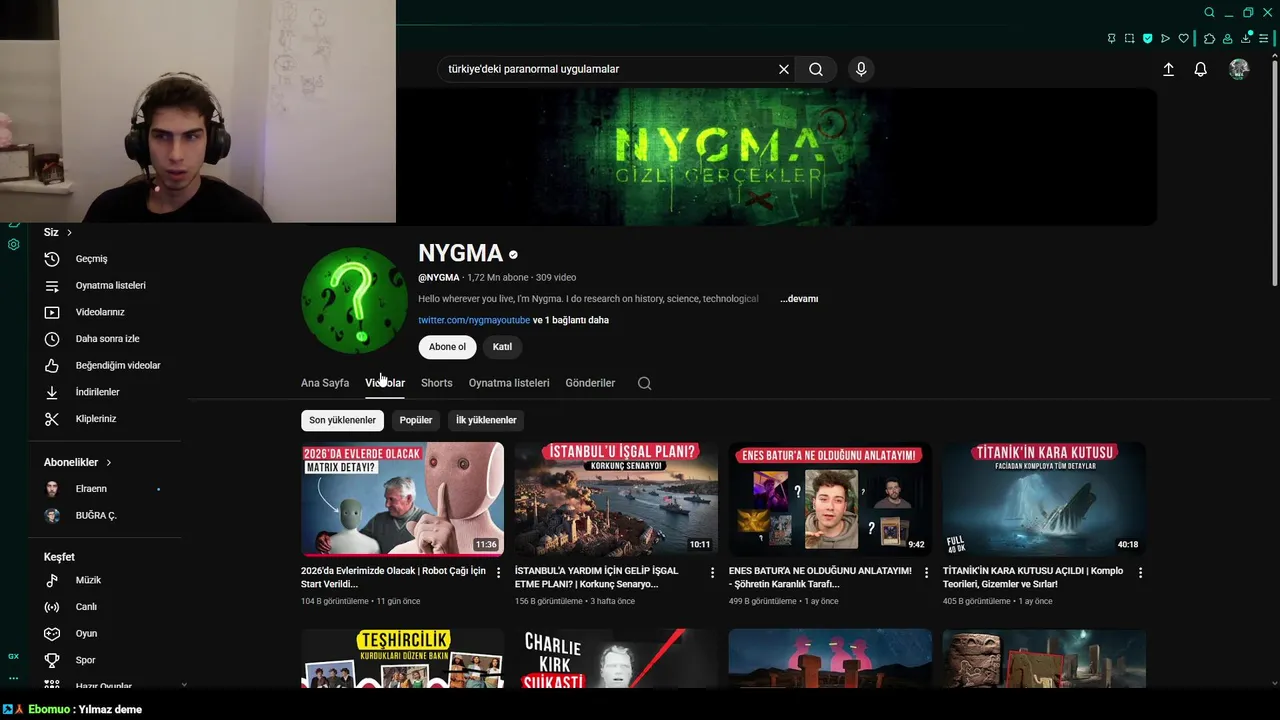This screenshot has height=720, width=1280.
Task: Open Geçmiş history in sidebar
Action: (x=104, y=259)
